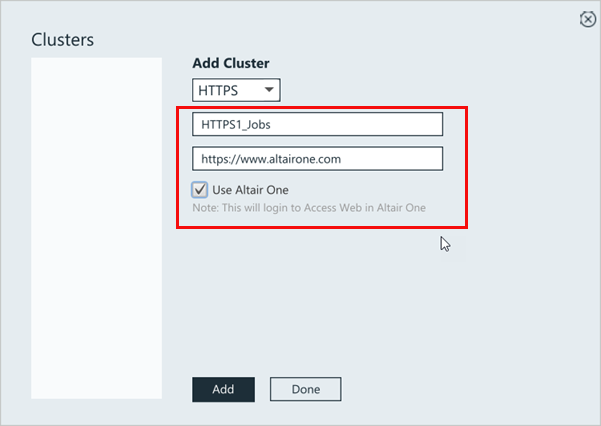Select the text "HTTPS" in the protocol combo box
The width and height of the screenshot is (601, 426).
[217, 91]
